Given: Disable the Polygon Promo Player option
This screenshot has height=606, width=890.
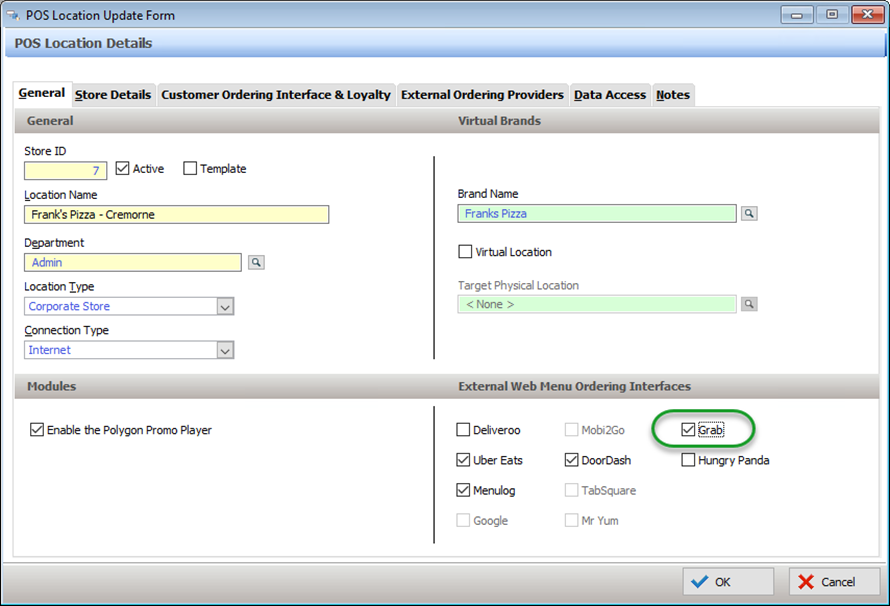Looking at the screenshot, I should [x=37, y=430].
